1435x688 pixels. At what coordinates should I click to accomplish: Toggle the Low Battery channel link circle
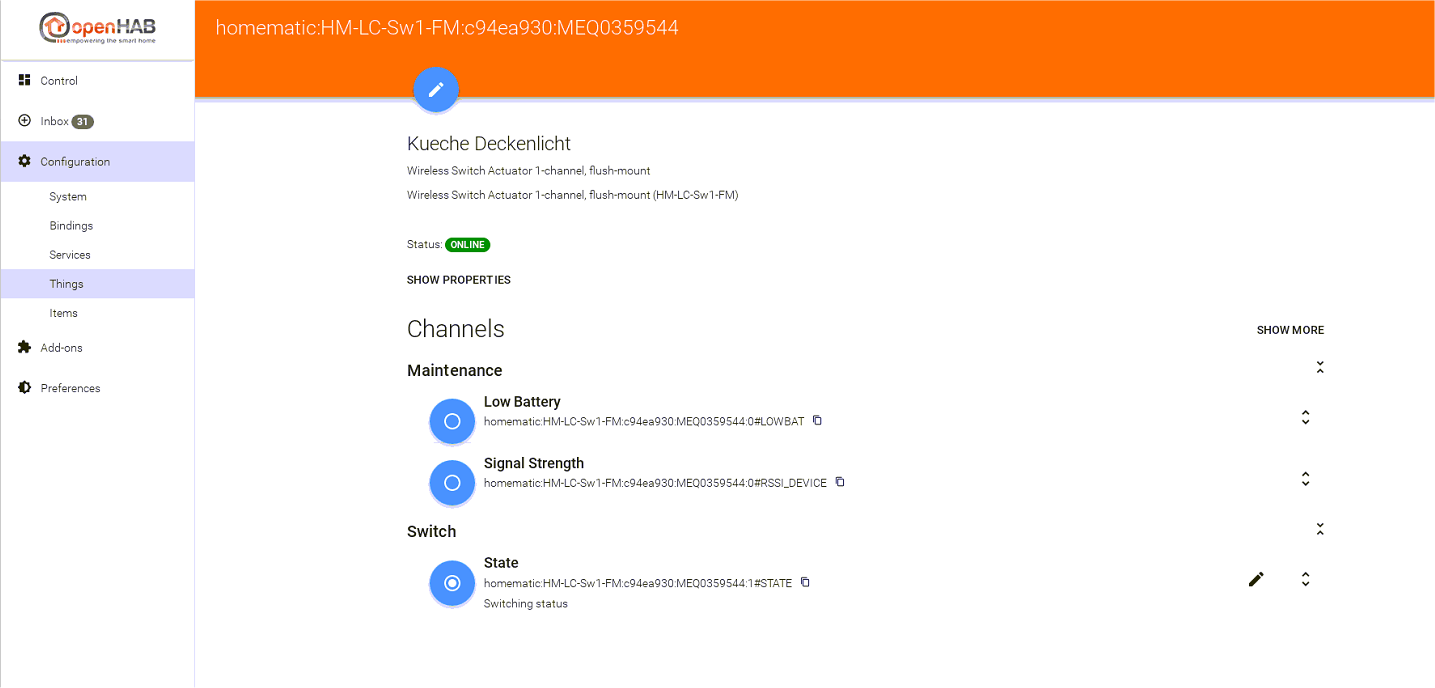point(452,422)
